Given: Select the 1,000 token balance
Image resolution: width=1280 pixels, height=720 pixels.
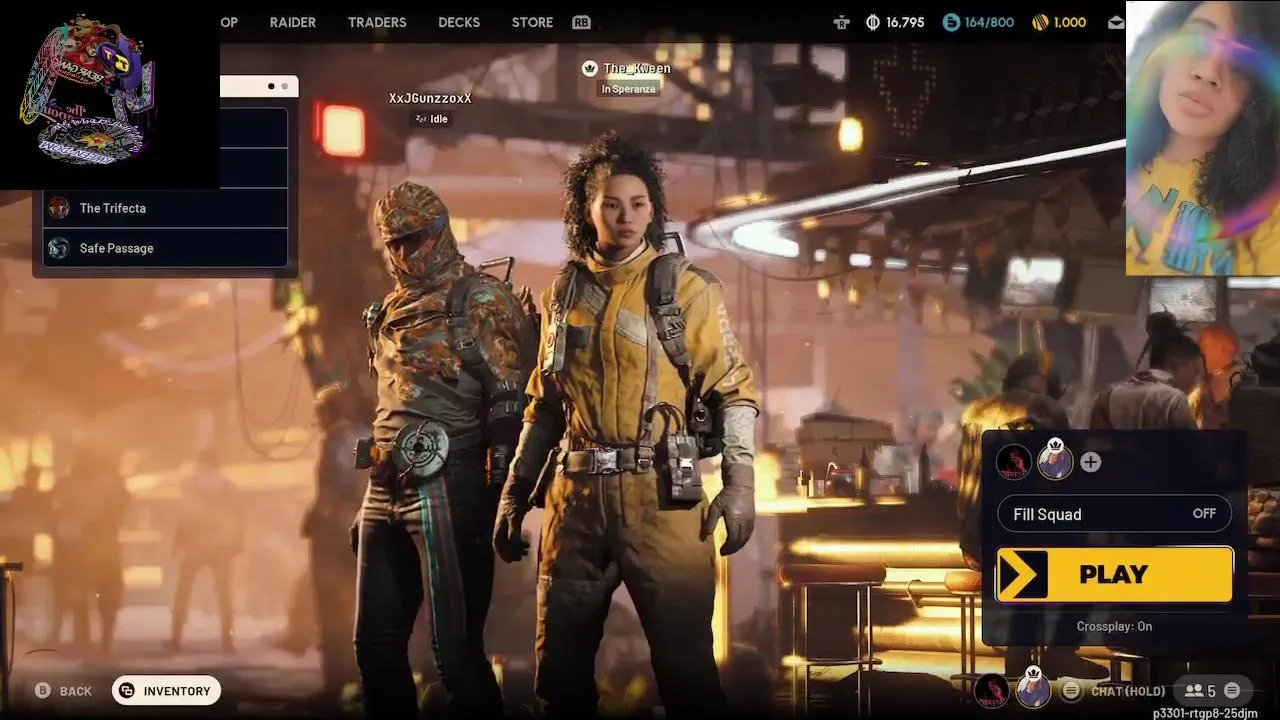Looking at the screenshot, I should click(1070, 22).
